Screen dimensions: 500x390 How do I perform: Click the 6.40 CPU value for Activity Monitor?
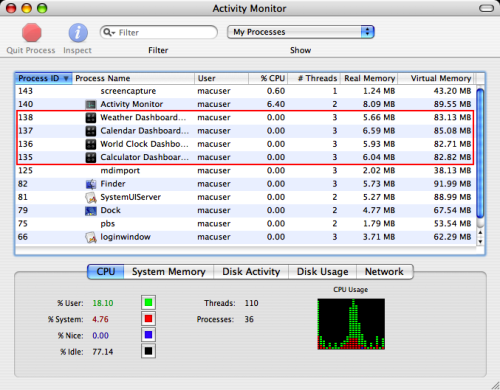coord(276,104)
